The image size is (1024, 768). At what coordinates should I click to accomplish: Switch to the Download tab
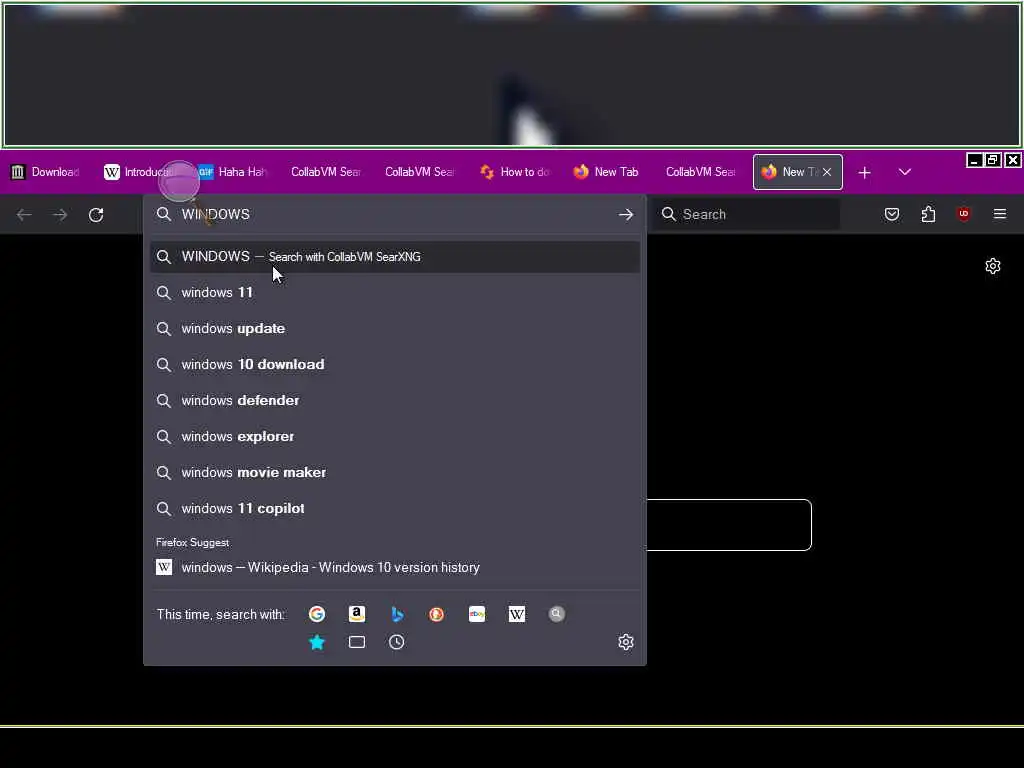click(46, 172)
